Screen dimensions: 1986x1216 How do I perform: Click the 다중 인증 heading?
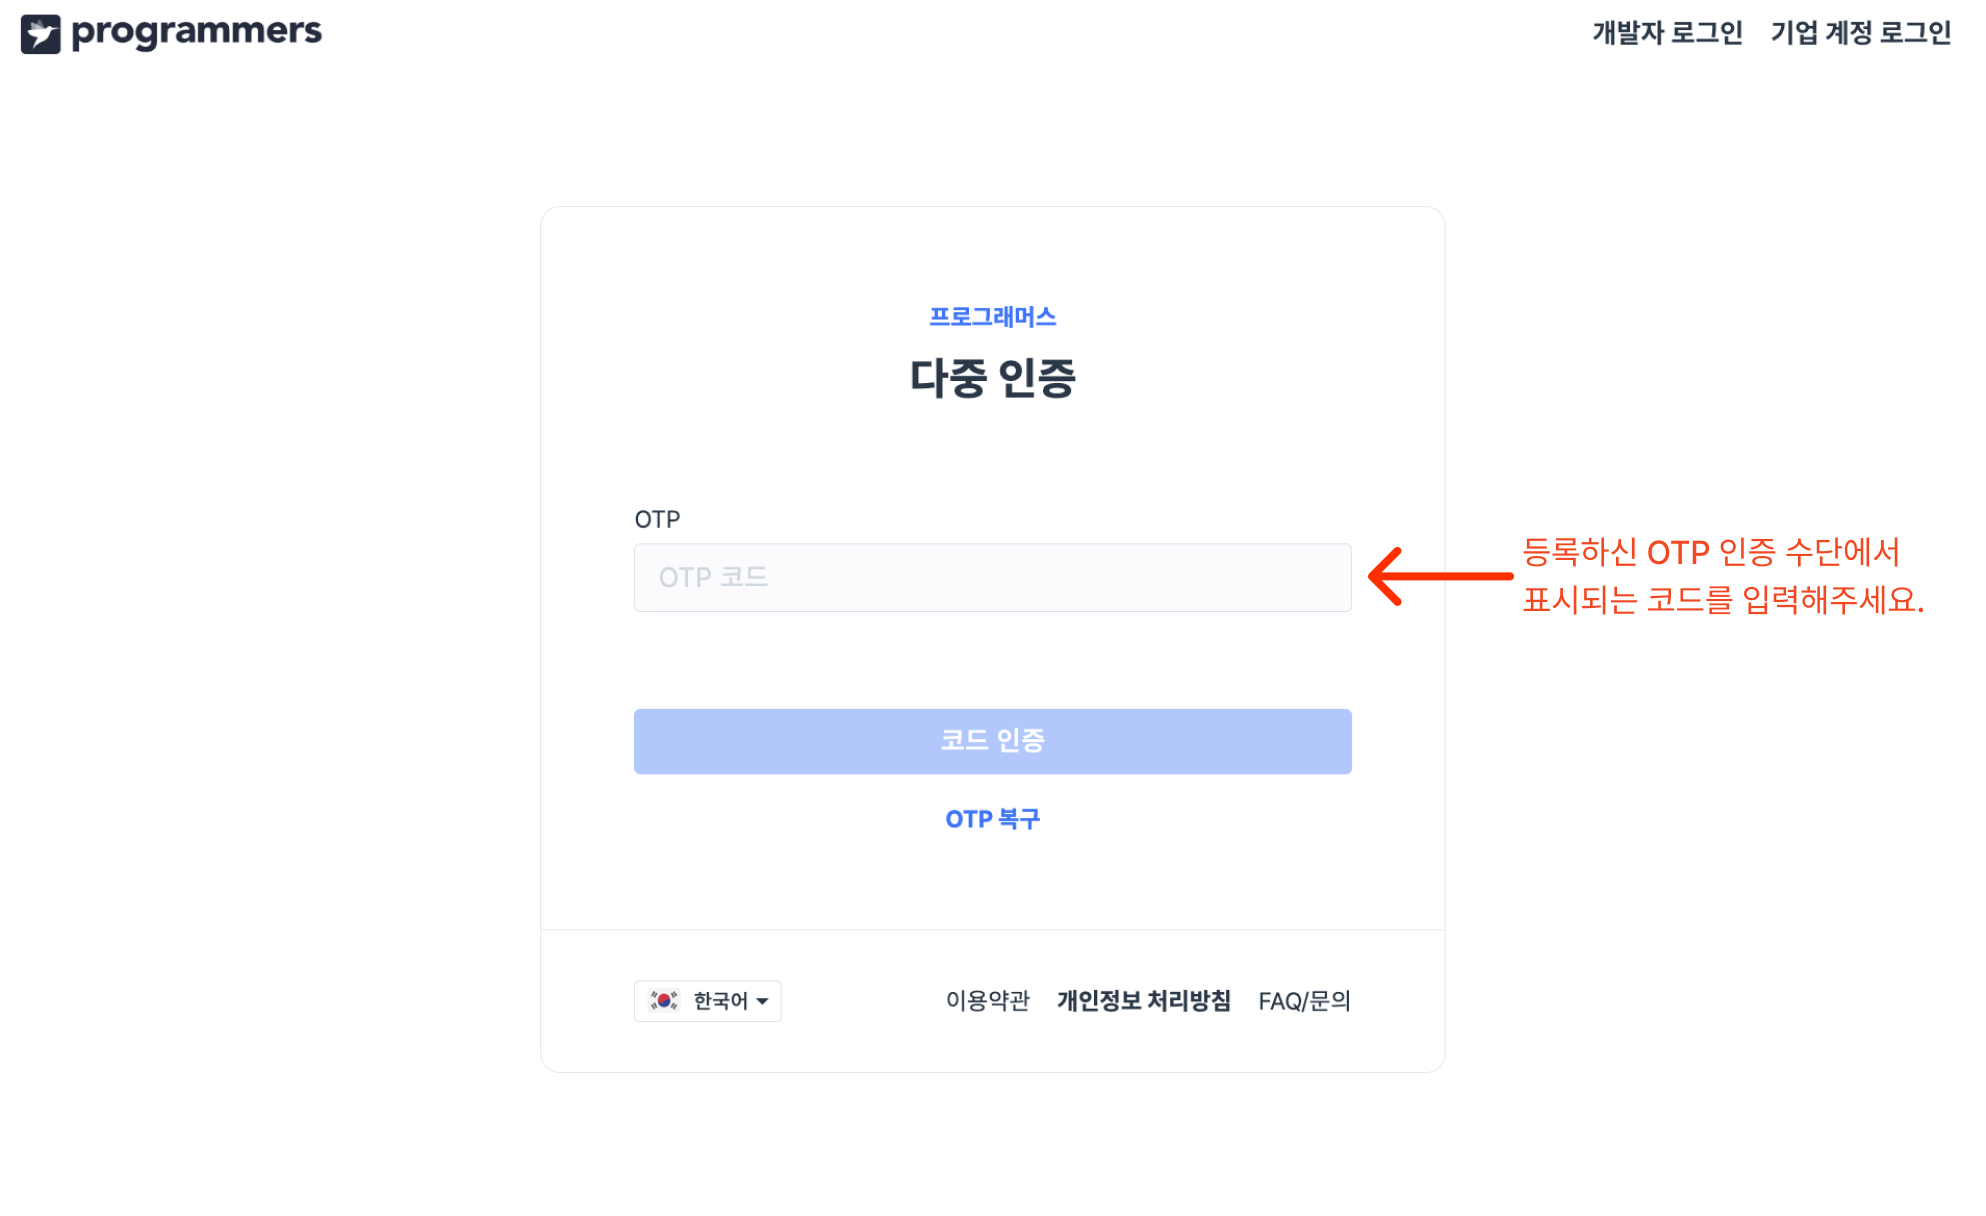tap(992, 378)
